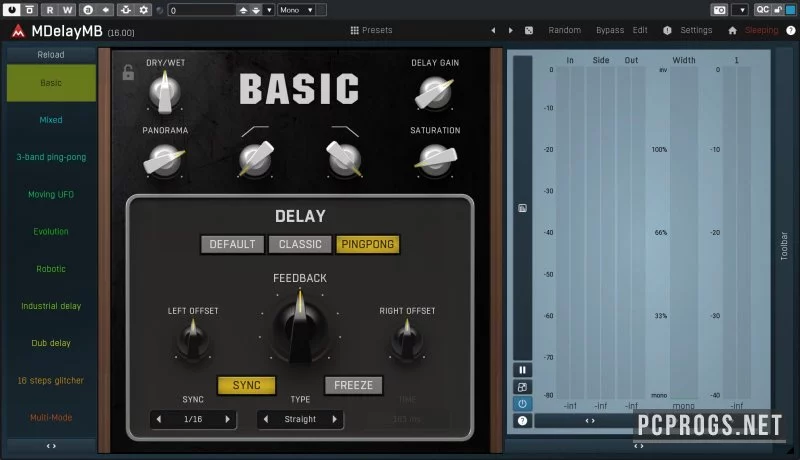The height and width of the screenshot is (460, 800).
Task: Click the host bypass icon next to power
Action: pos(30,9)
